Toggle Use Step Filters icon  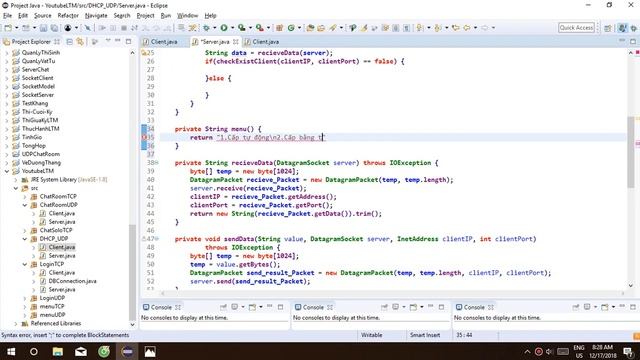click(192, 28)
